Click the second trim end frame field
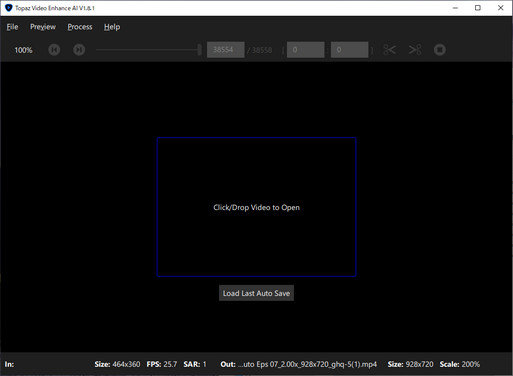This screenshot has width=513, height=376. (x=350, y=50)
